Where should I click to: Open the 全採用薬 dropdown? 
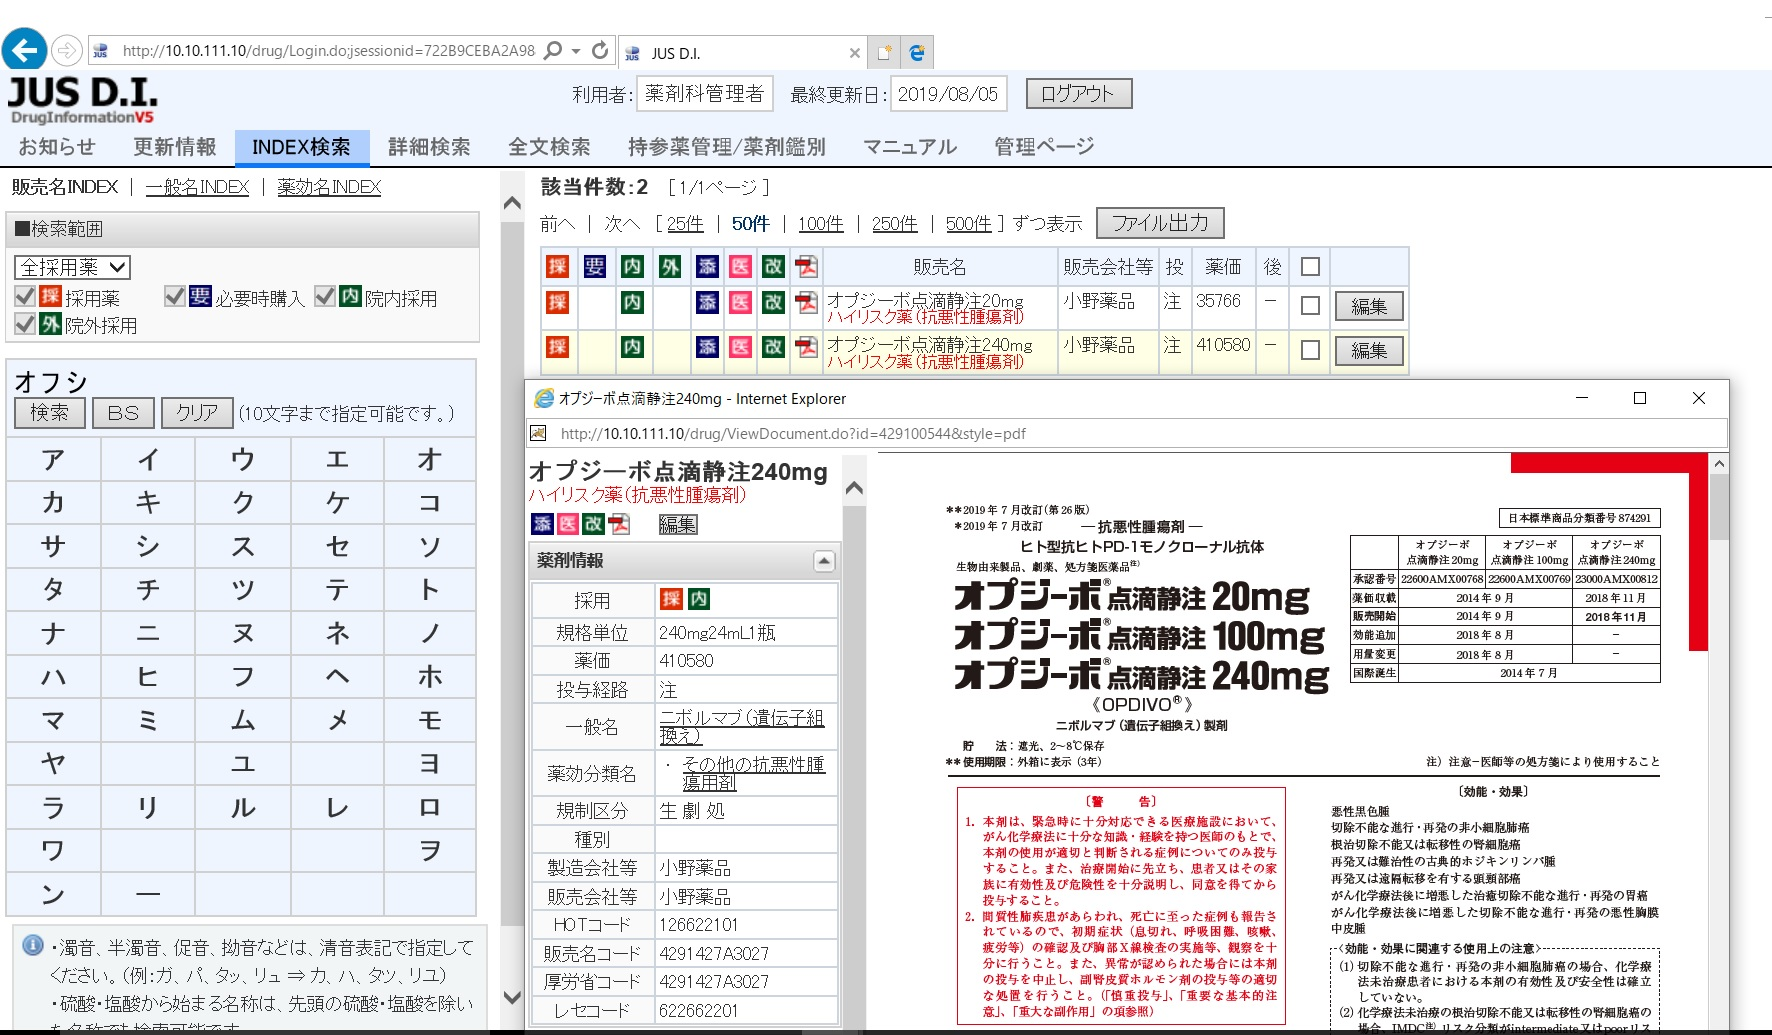(x=72, y=267)
